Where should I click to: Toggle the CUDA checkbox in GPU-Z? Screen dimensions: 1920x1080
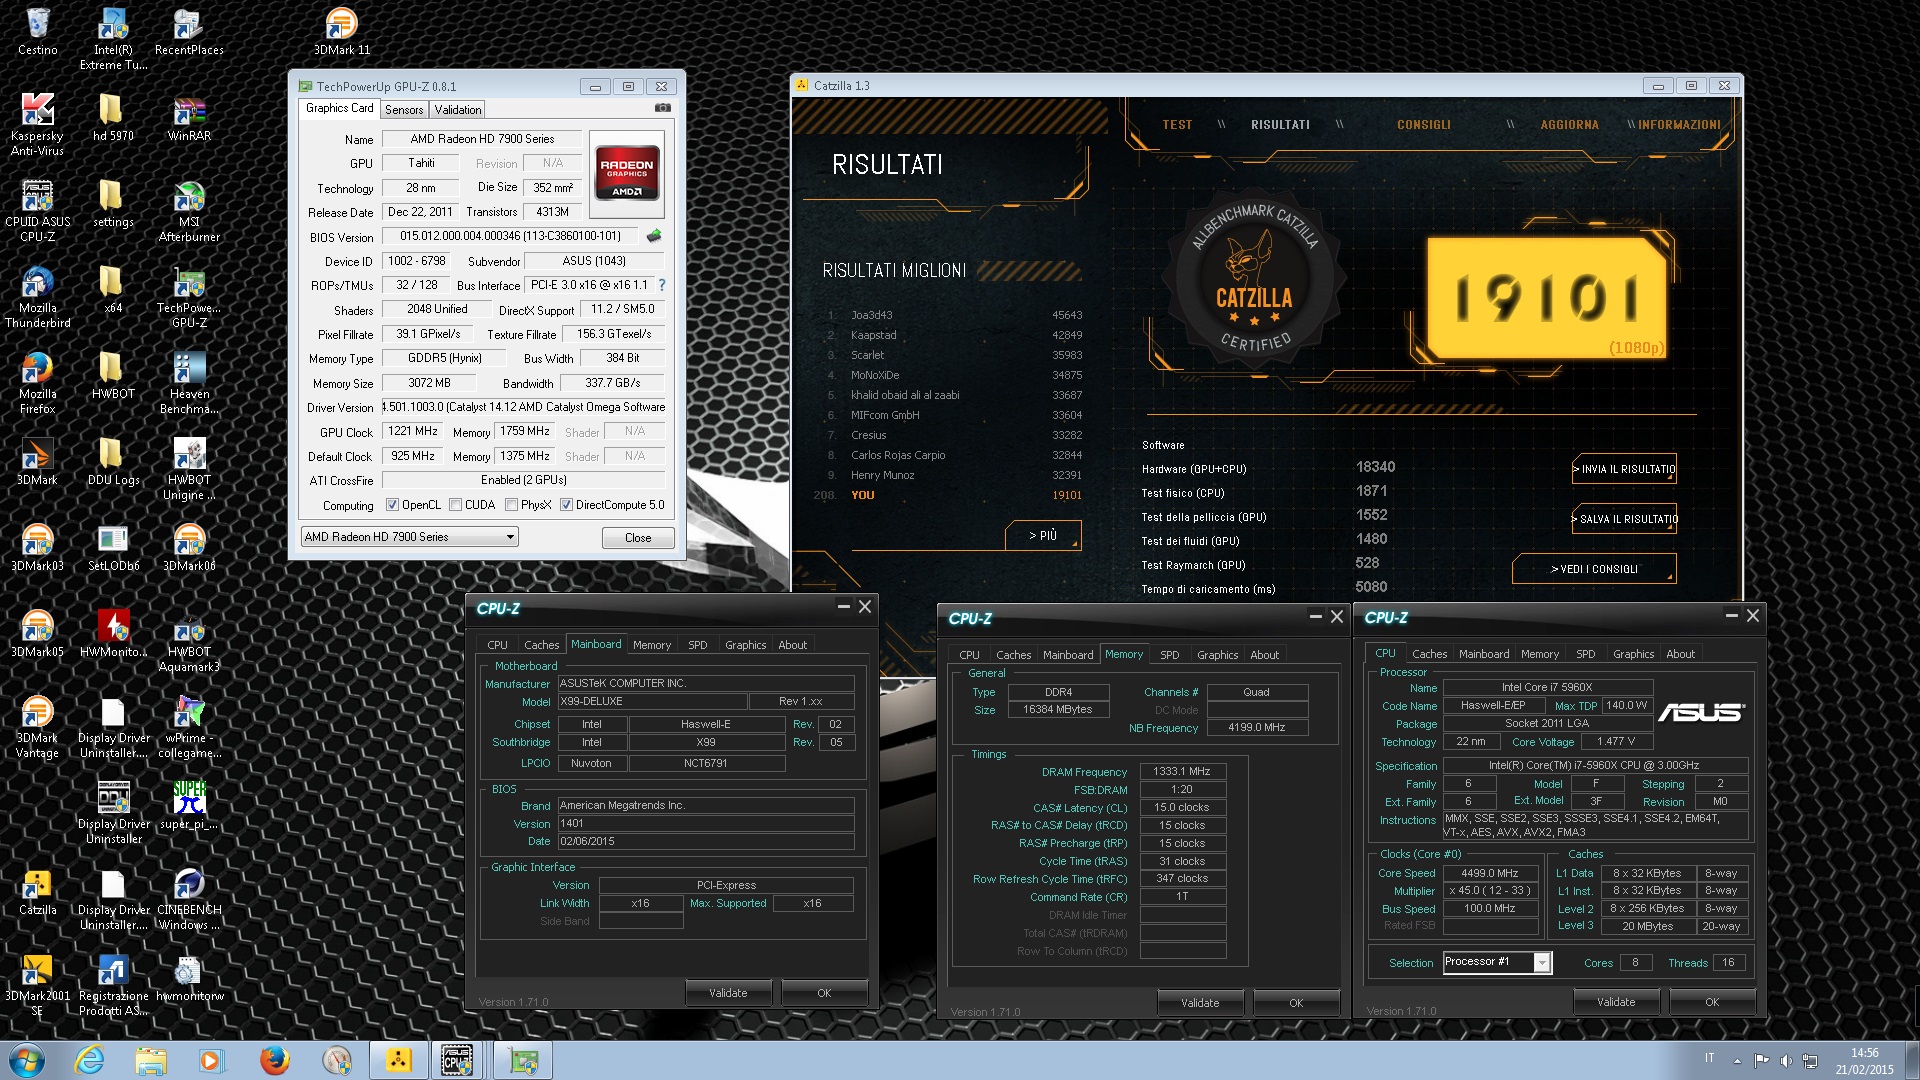pos(456,505)
